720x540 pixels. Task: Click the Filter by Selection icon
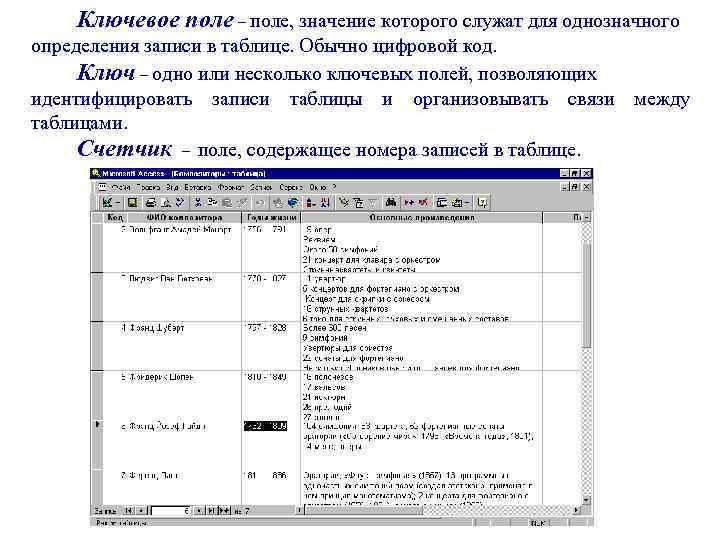pos(343,202)
